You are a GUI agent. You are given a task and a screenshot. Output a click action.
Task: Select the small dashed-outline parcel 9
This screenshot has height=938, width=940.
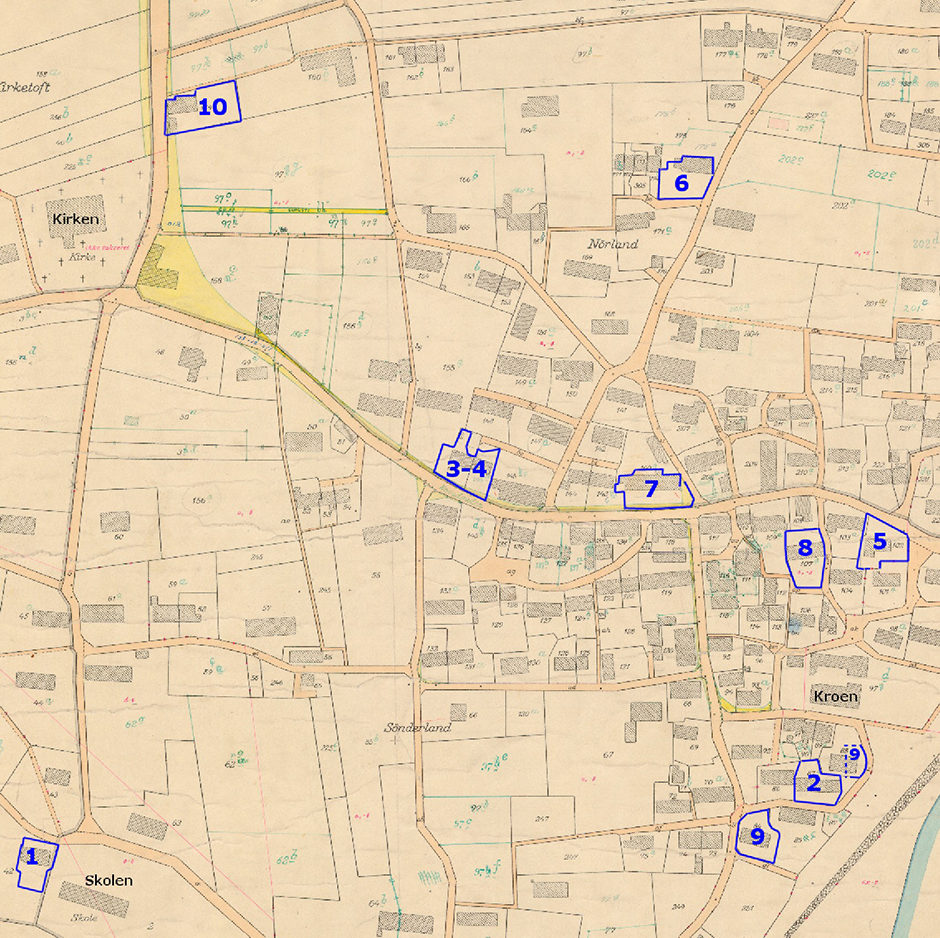(853, 759)
